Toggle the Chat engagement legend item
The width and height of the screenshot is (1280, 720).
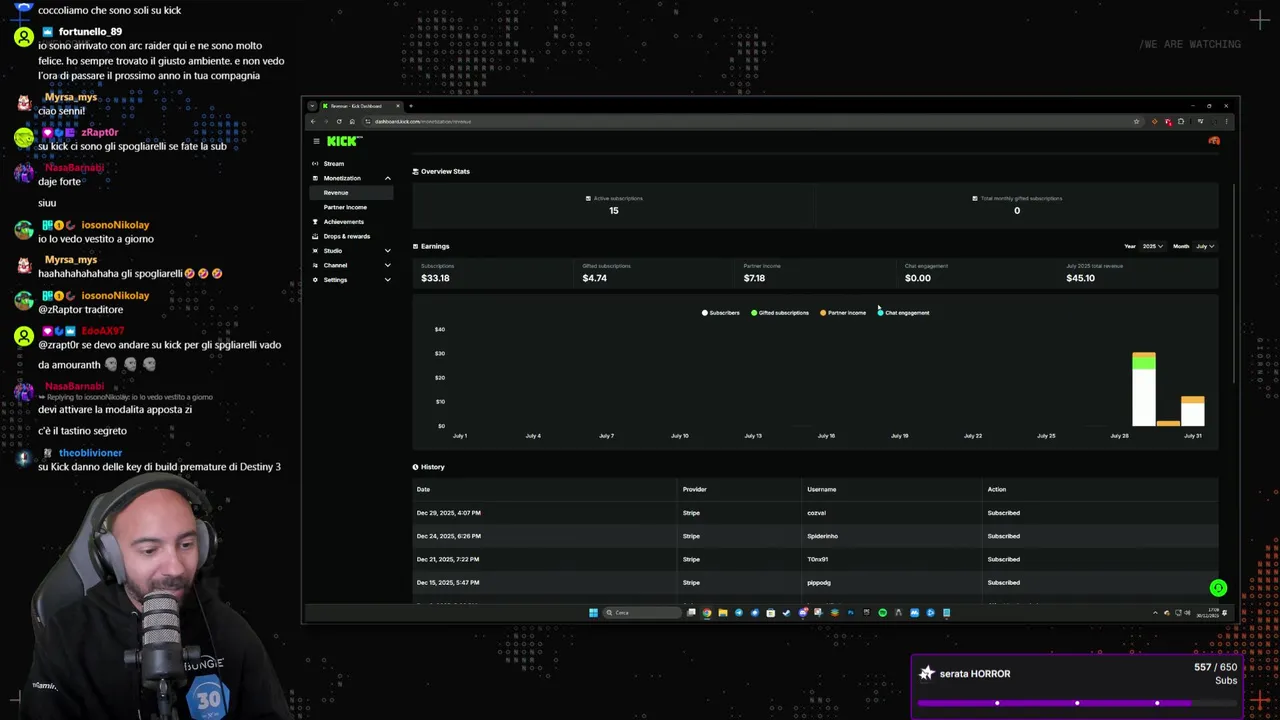coord(903,313)
